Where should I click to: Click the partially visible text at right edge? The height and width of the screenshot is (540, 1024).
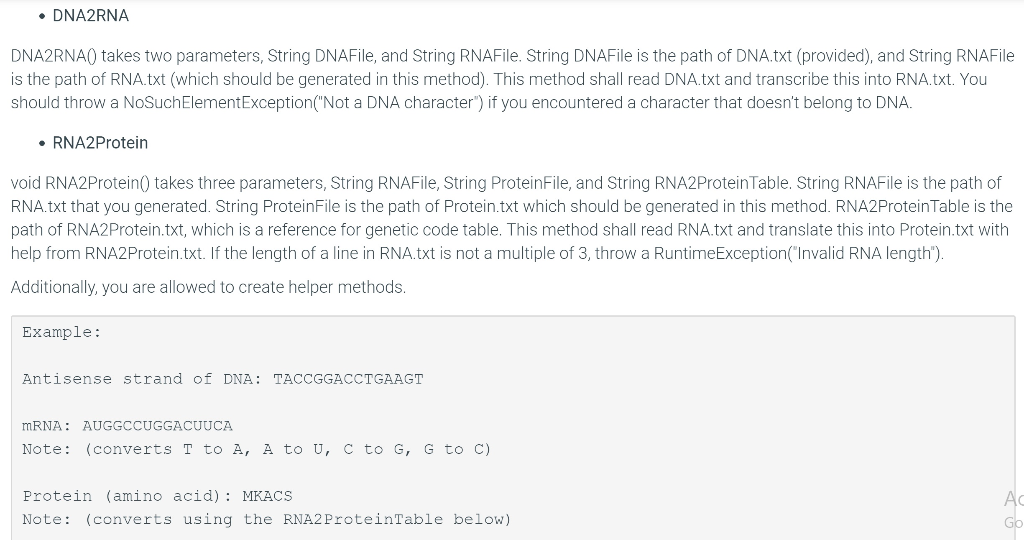point(1014,509)
